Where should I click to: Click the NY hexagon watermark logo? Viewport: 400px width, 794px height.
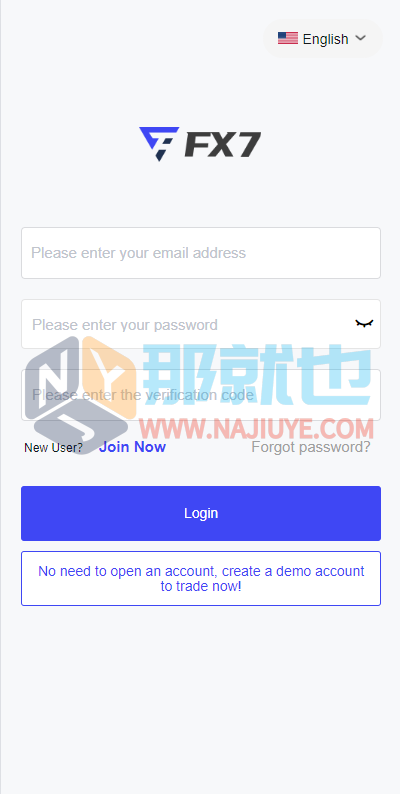click(x=80, y=394)
